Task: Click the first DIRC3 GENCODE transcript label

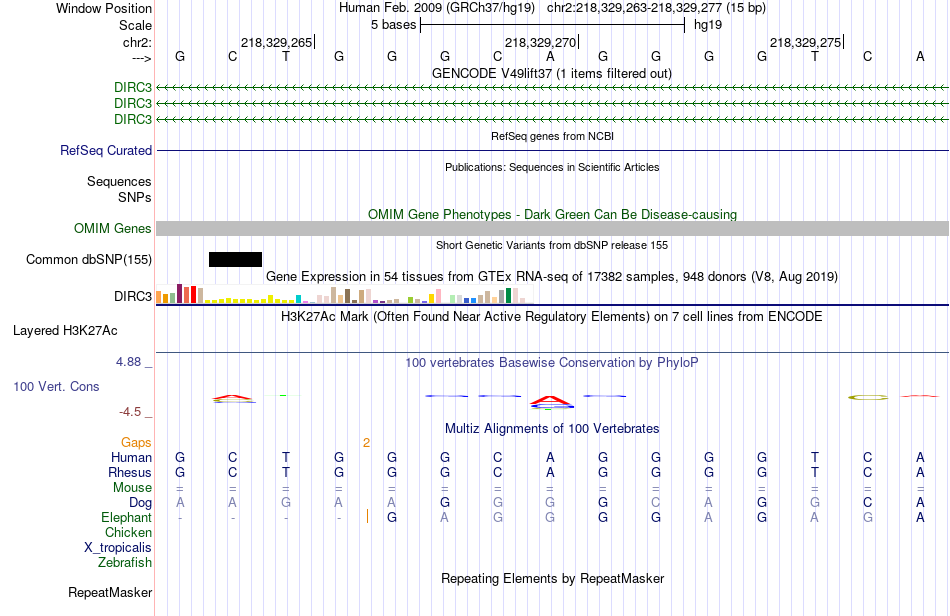Action: [133, 87]
